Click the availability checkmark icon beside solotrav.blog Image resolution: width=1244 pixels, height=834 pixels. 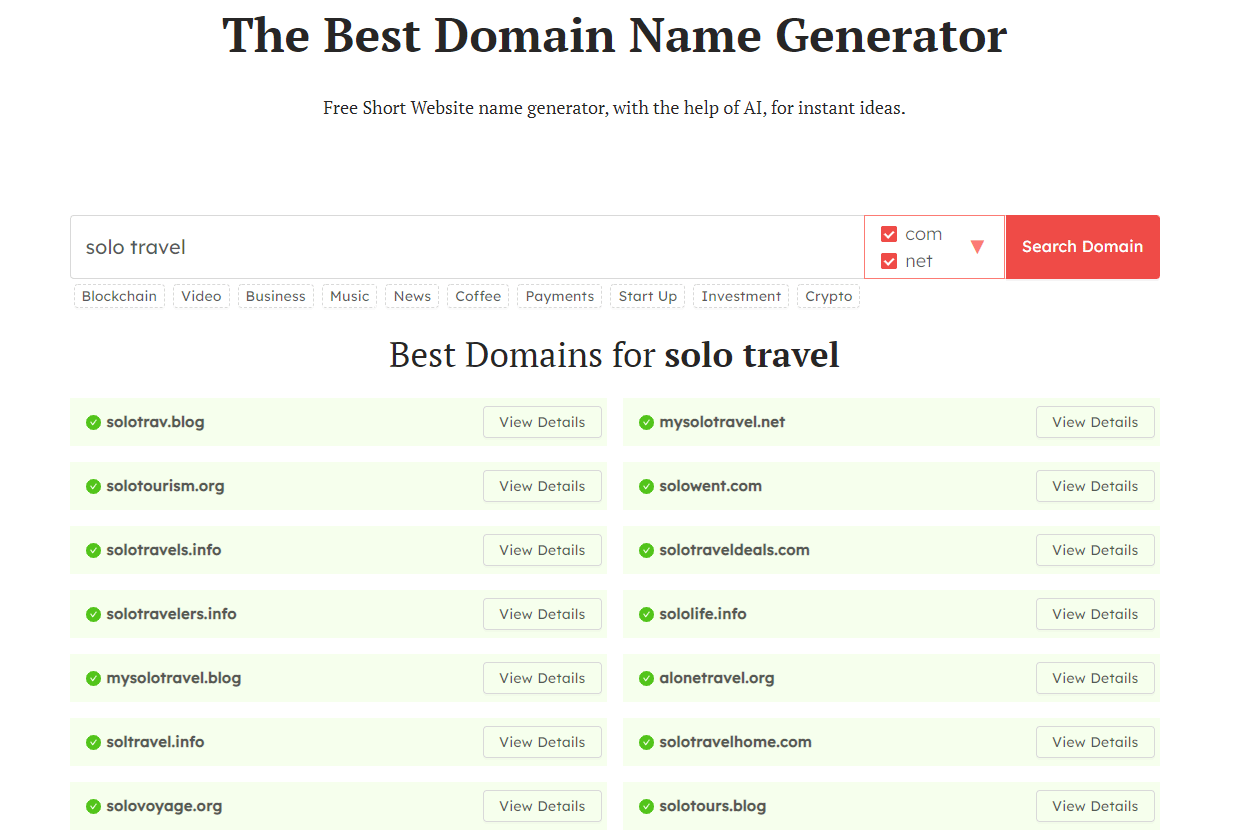tap(91, 422)
